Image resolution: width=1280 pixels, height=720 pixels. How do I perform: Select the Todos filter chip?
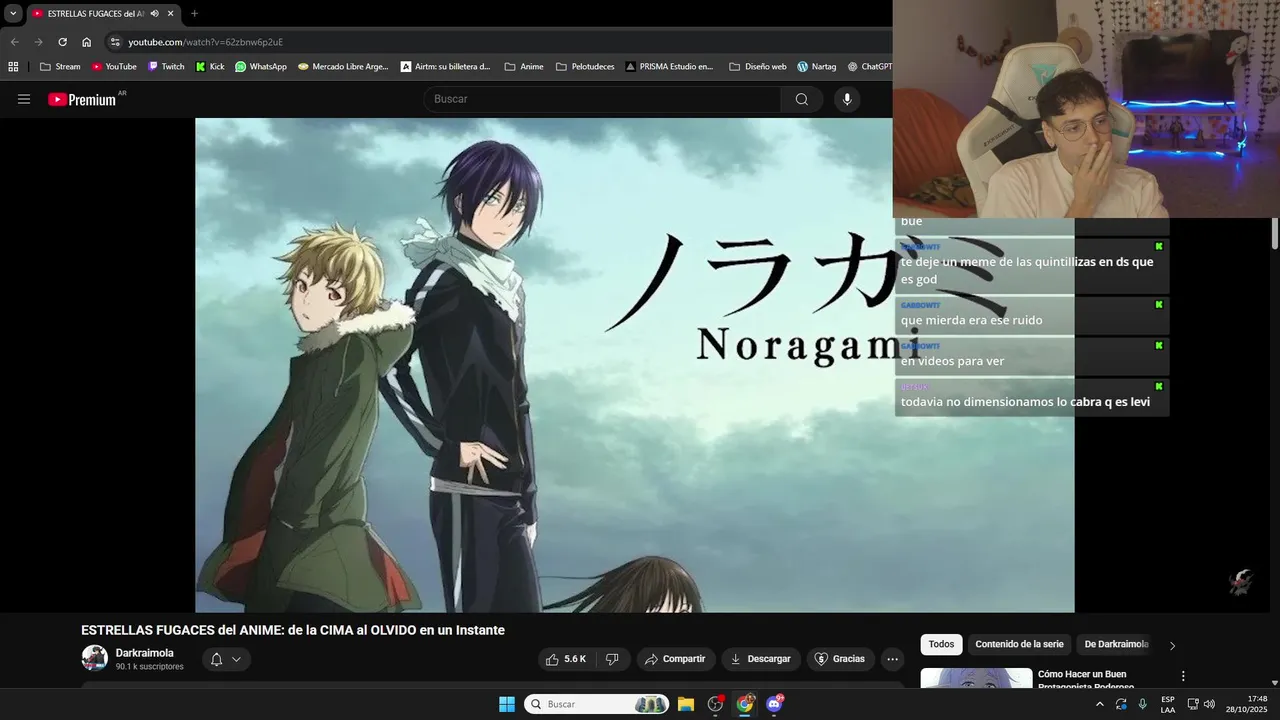tap(941, 645)
